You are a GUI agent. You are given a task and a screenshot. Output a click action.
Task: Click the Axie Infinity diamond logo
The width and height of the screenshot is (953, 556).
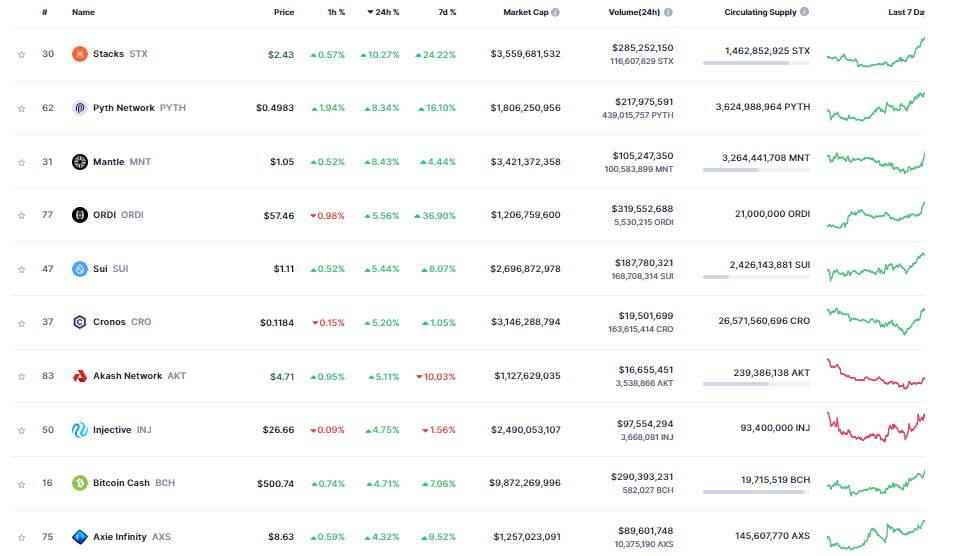point(80,537)
